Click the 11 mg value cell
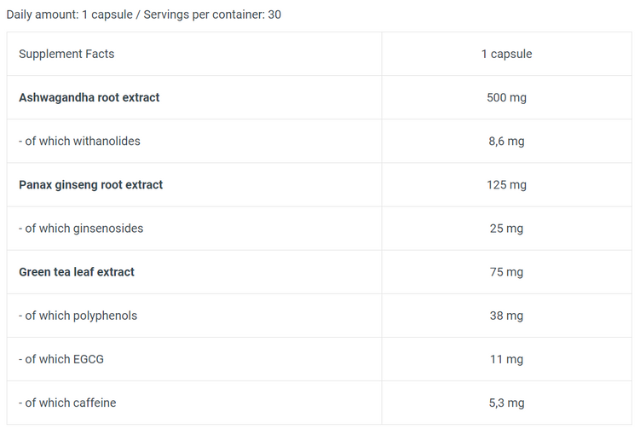Image resolution: width=640 pixels, height=430 pixels. coord(506,359)
